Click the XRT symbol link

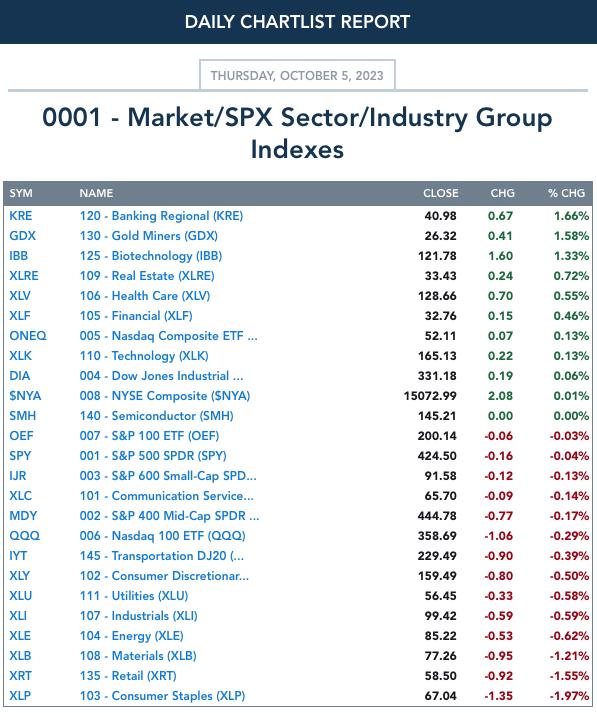(x=20, y=676)
